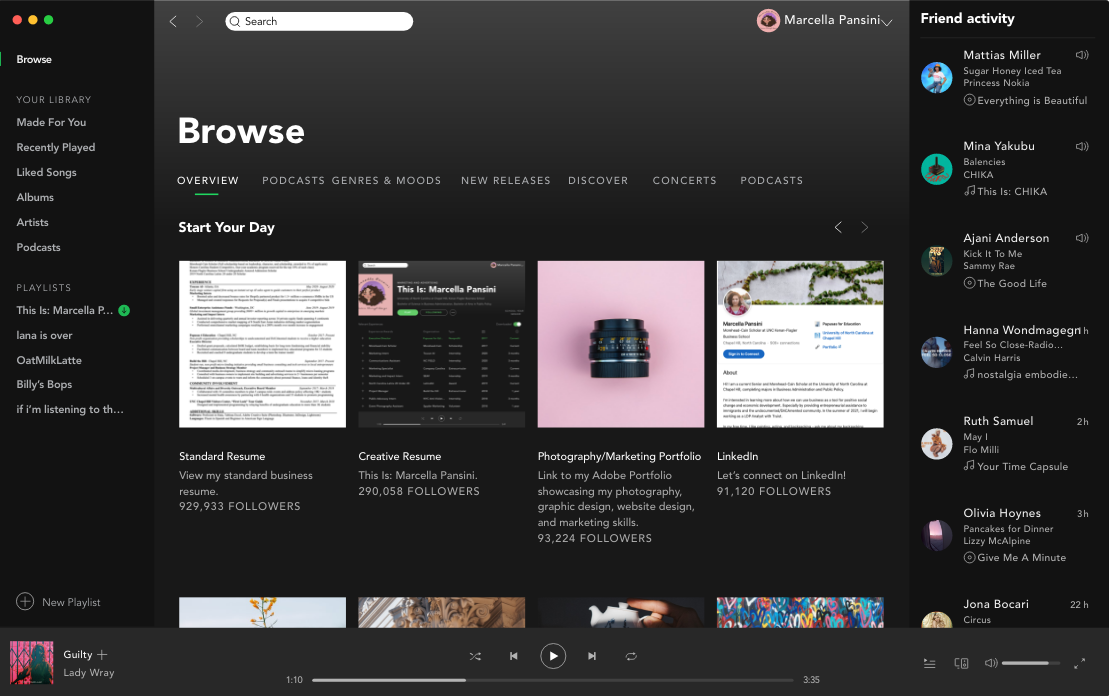Image resolution: width=1109 pixels, height=696 pixels.
Task: Open Browse in the sidebar
Action: [x=34, y=59]
